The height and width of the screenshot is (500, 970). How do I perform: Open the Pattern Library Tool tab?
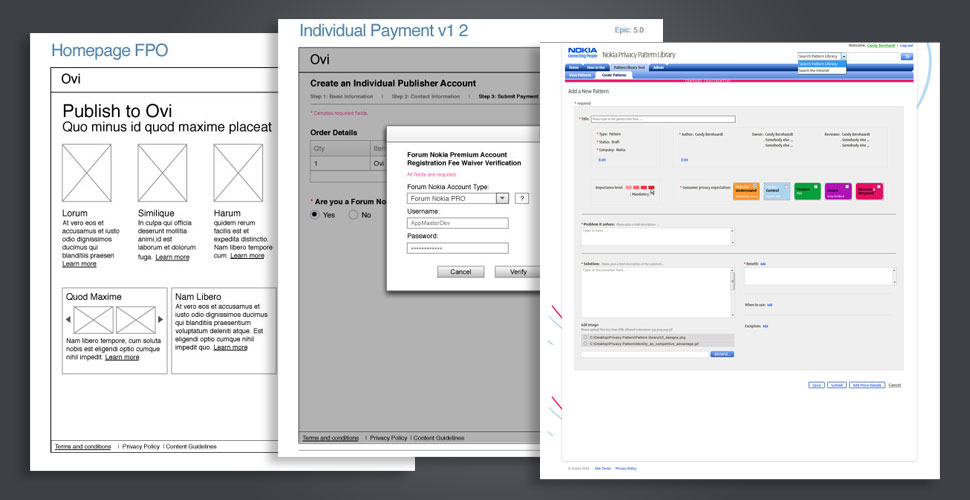(629, 67)
